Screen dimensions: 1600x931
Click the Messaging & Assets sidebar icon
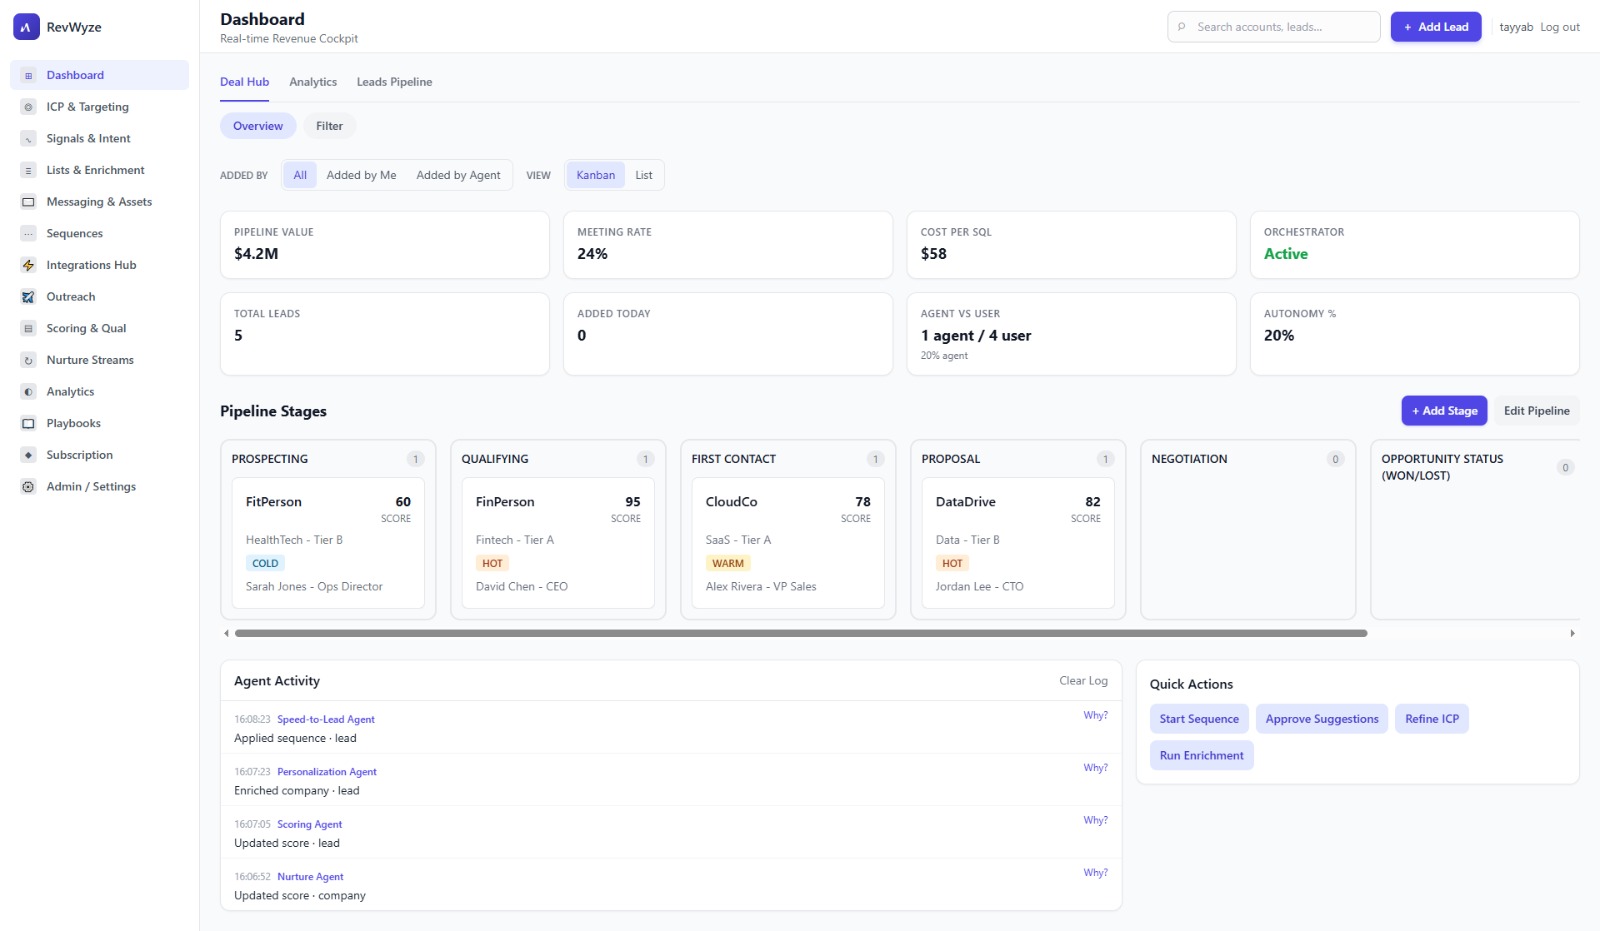point(28,202)
